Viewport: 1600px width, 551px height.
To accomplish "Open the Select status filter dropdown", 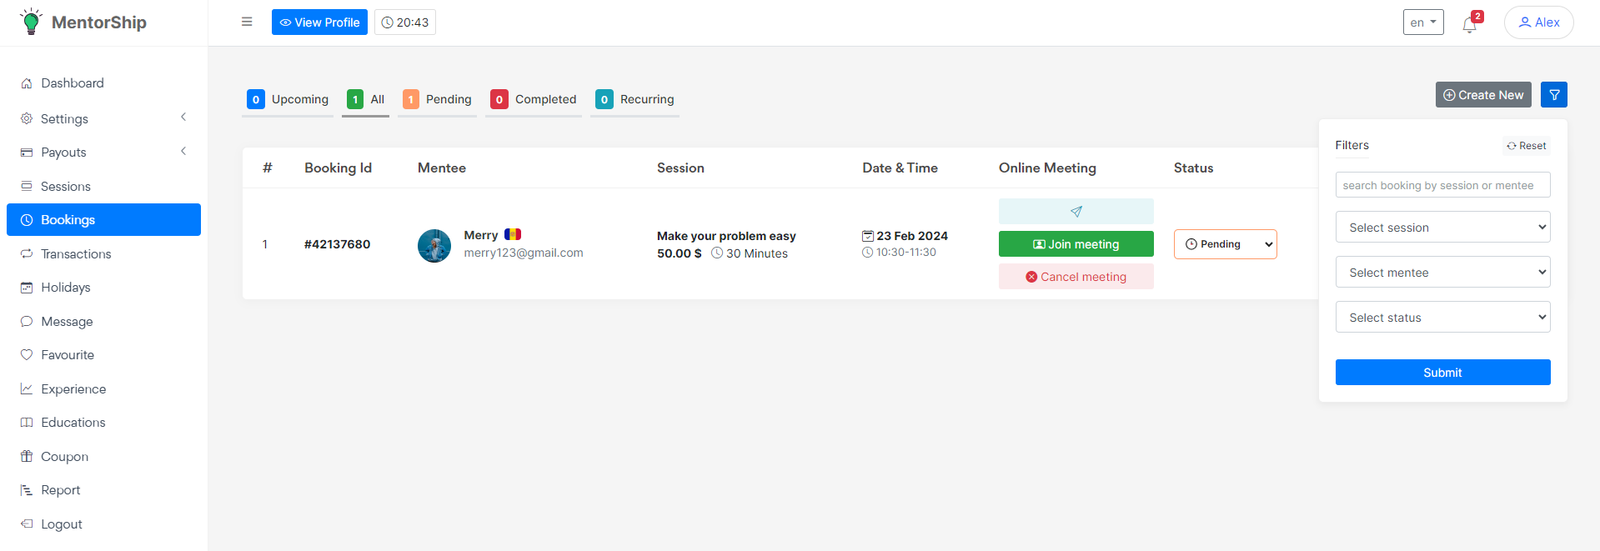I will 1442,317.
